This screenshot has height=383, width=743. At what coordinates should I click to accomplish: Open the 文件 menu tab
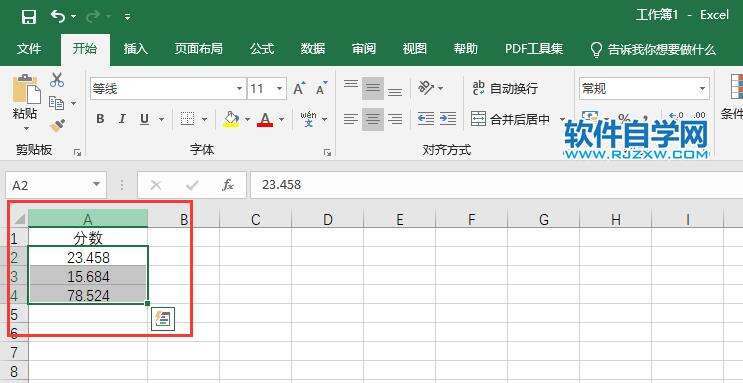[29, 49]
